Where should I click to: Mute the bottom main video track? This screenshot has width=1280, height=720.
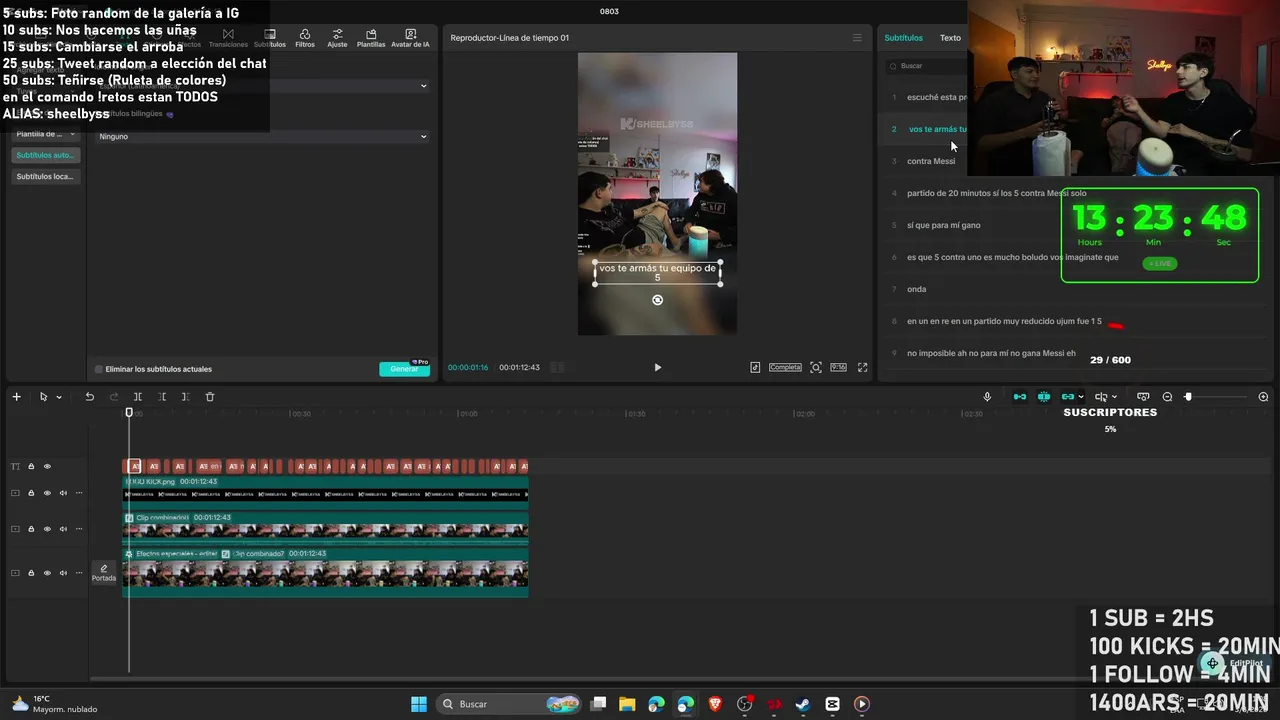(x=63, y=573)
